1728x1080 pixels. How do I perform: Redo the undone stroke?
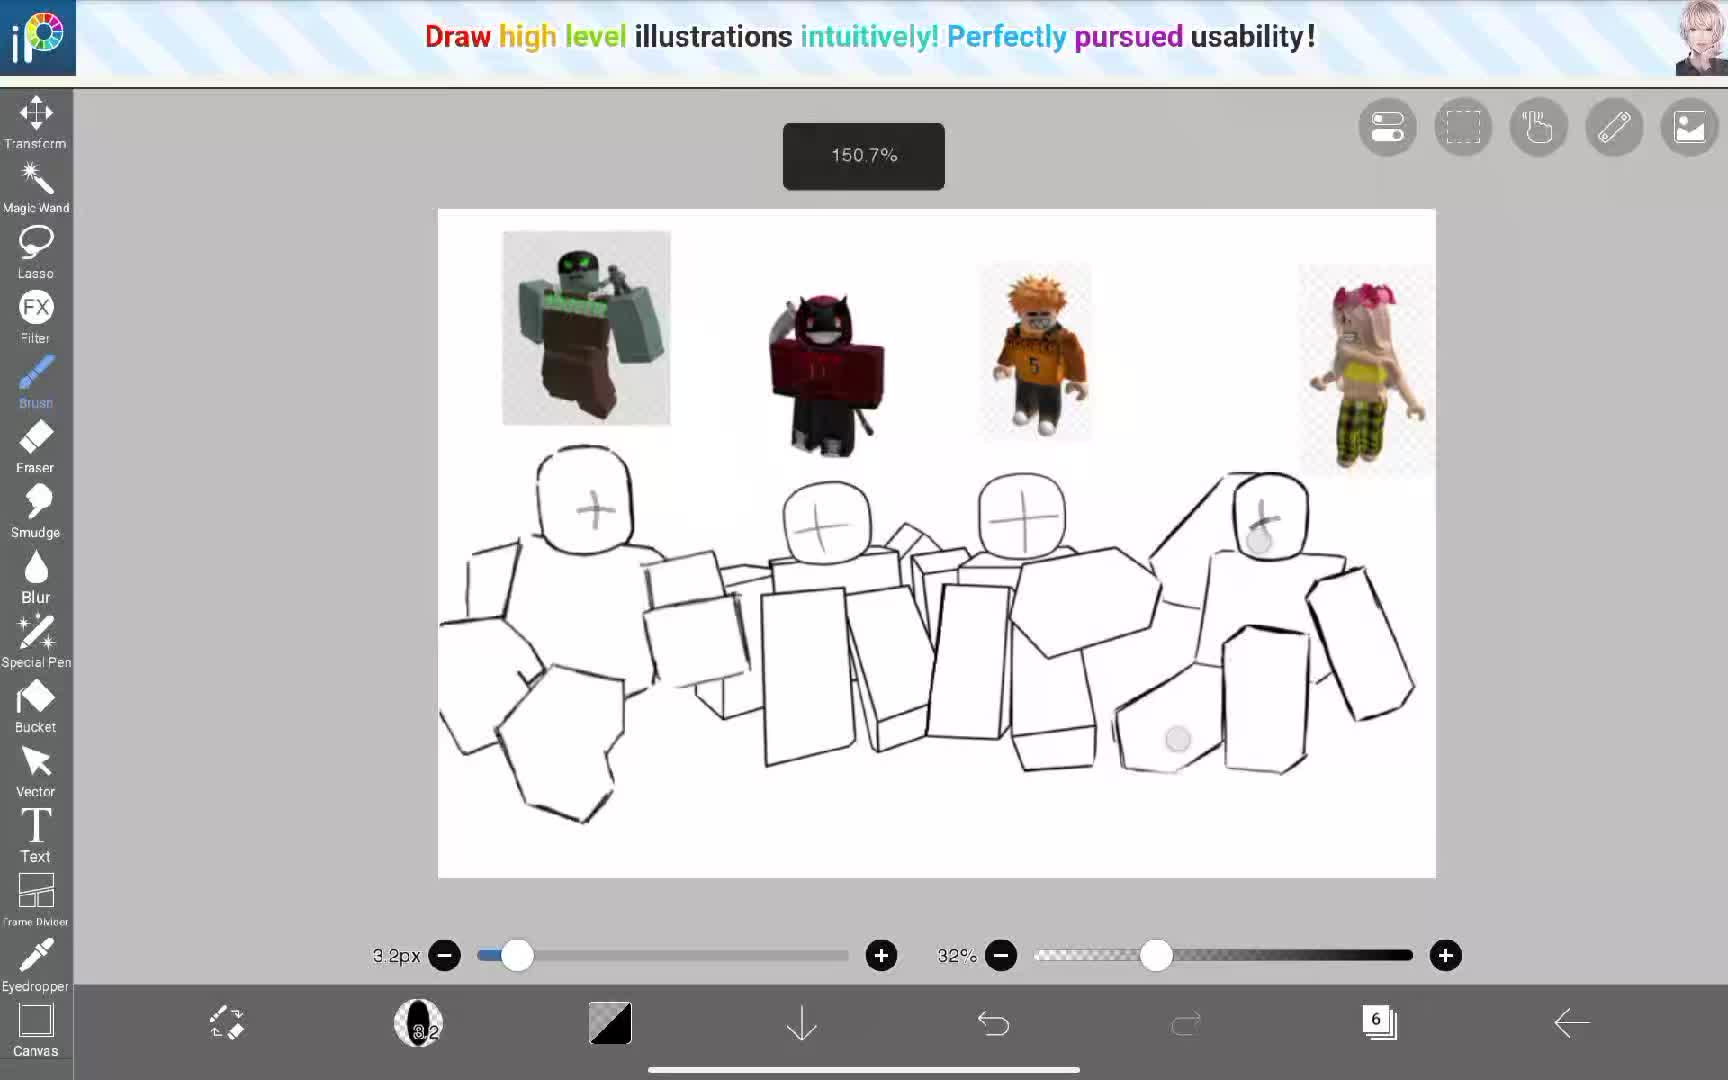[x=1186, y=1023]
